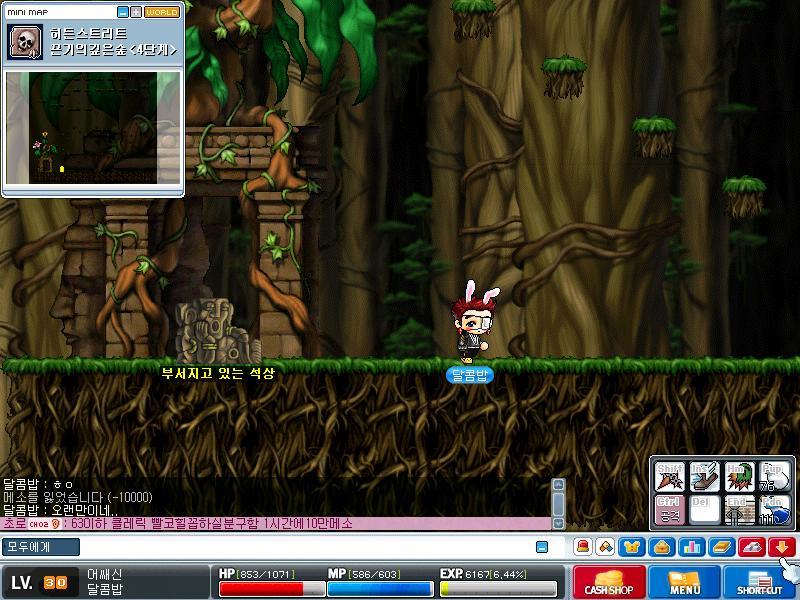Viewport: 800px width, 600px height.
Task: Click the chat text input field
Action: tap(307, 547)
